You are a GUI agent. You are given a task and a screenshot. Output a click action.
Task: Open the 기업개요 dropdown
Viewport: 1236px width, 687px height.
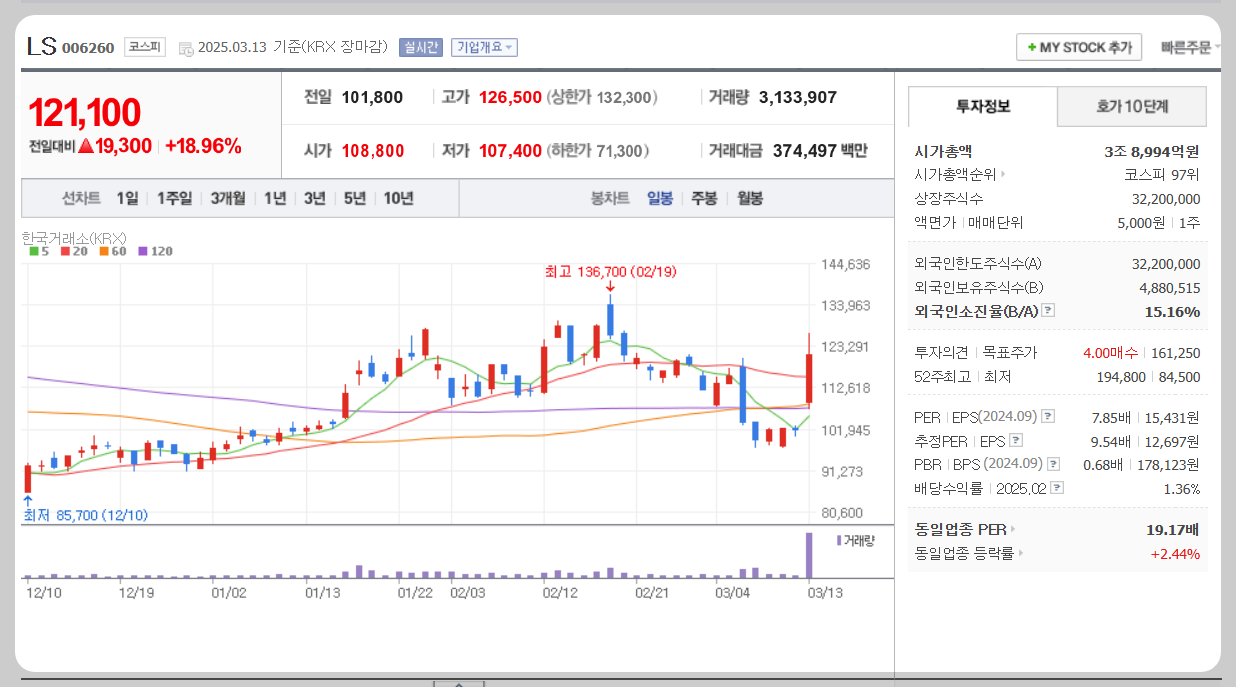484,47
